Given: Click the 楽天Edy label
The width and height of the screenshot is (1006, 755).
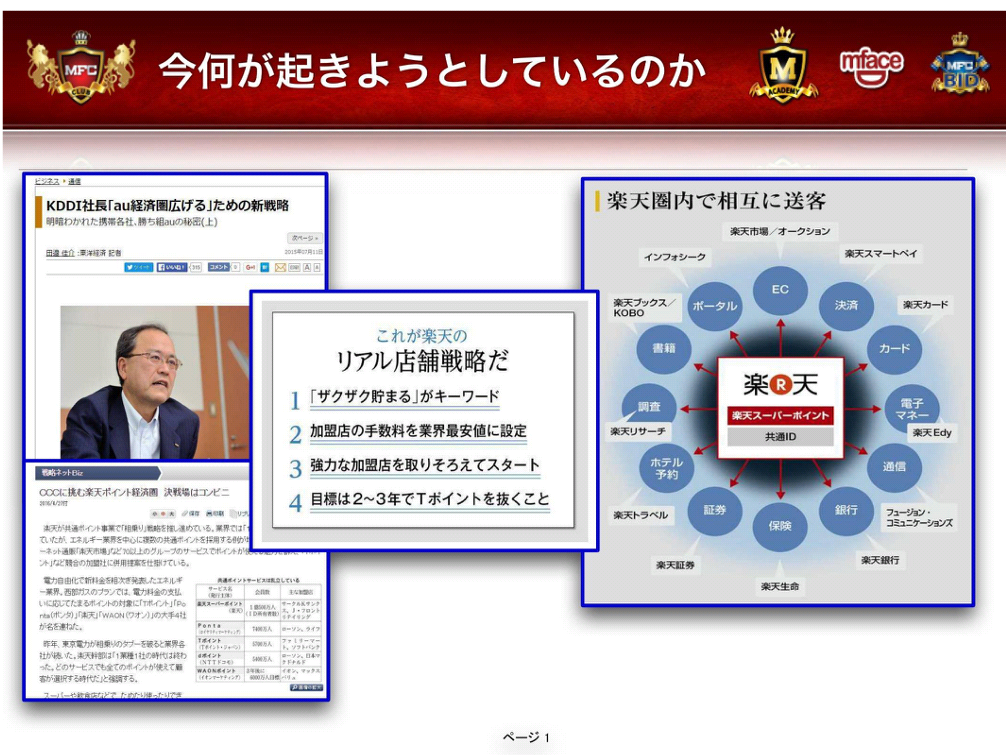Looking at the screenshot, I should click(932, 433).
